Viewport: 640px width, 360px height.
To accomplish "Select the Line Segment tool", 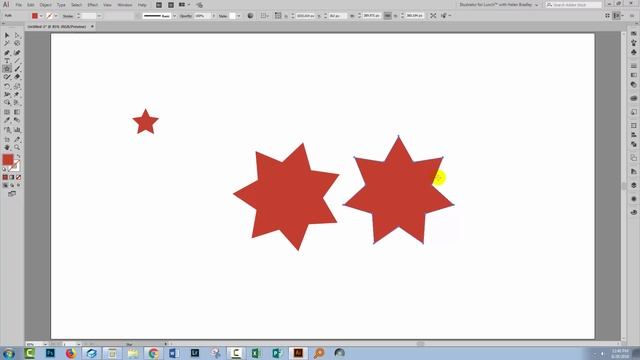I will pos(17,61).
